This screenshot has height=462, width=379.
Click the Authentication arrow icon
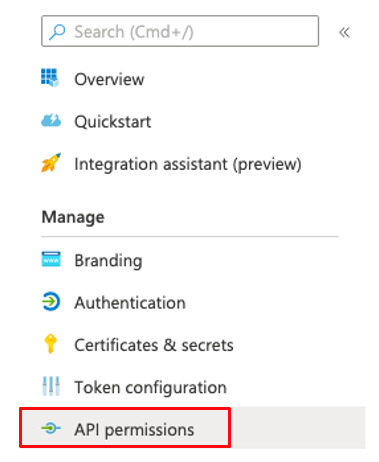pyautogui.click(x=51, y=302)
